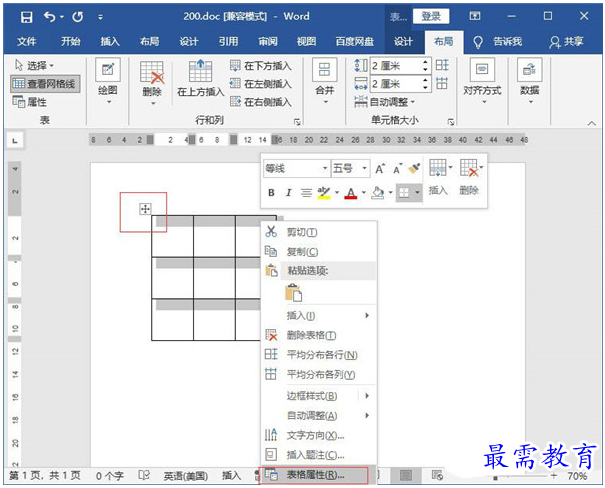Viewport: 605px width, 488px height.
Task: Choose 文字方向(X)... from context menu
Action: point(319,436)
